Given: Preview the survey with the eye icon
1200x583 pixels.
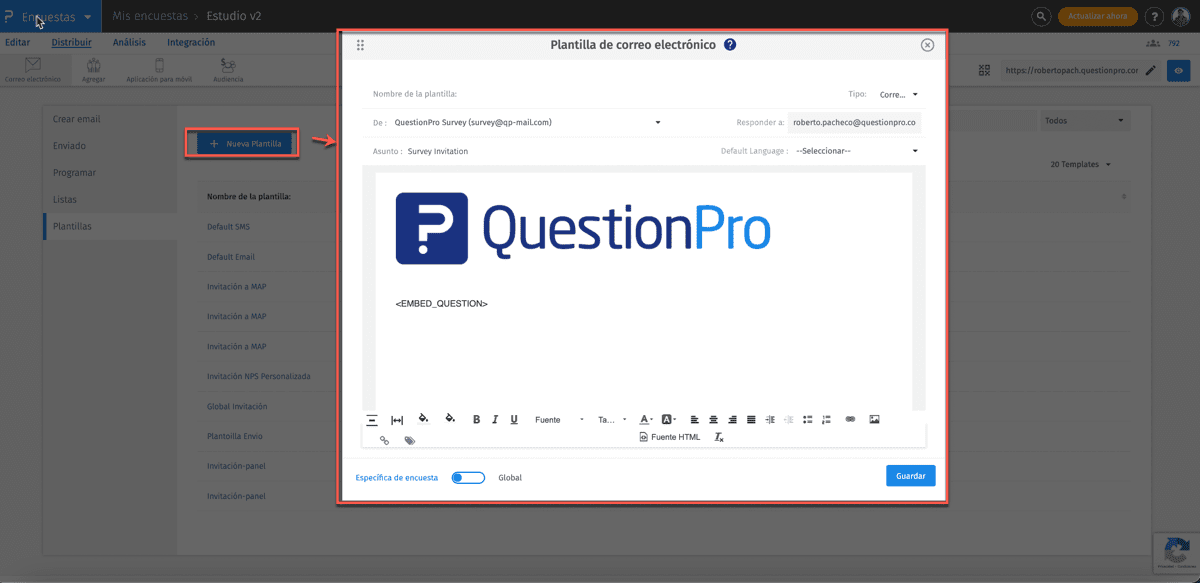Looking at the screenshot, I should [x=1178, y=70].
